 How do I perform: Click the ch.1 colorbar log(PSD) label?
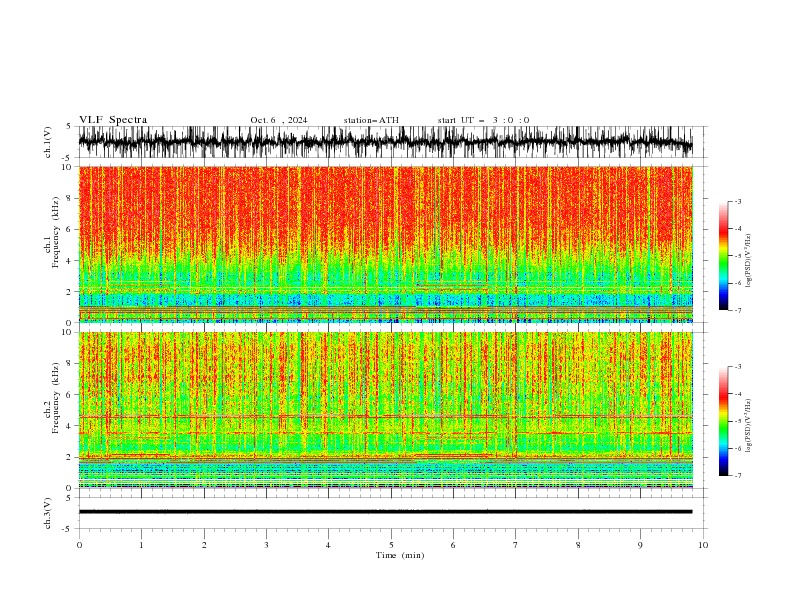pyautogui.click(x=748, y=261)
